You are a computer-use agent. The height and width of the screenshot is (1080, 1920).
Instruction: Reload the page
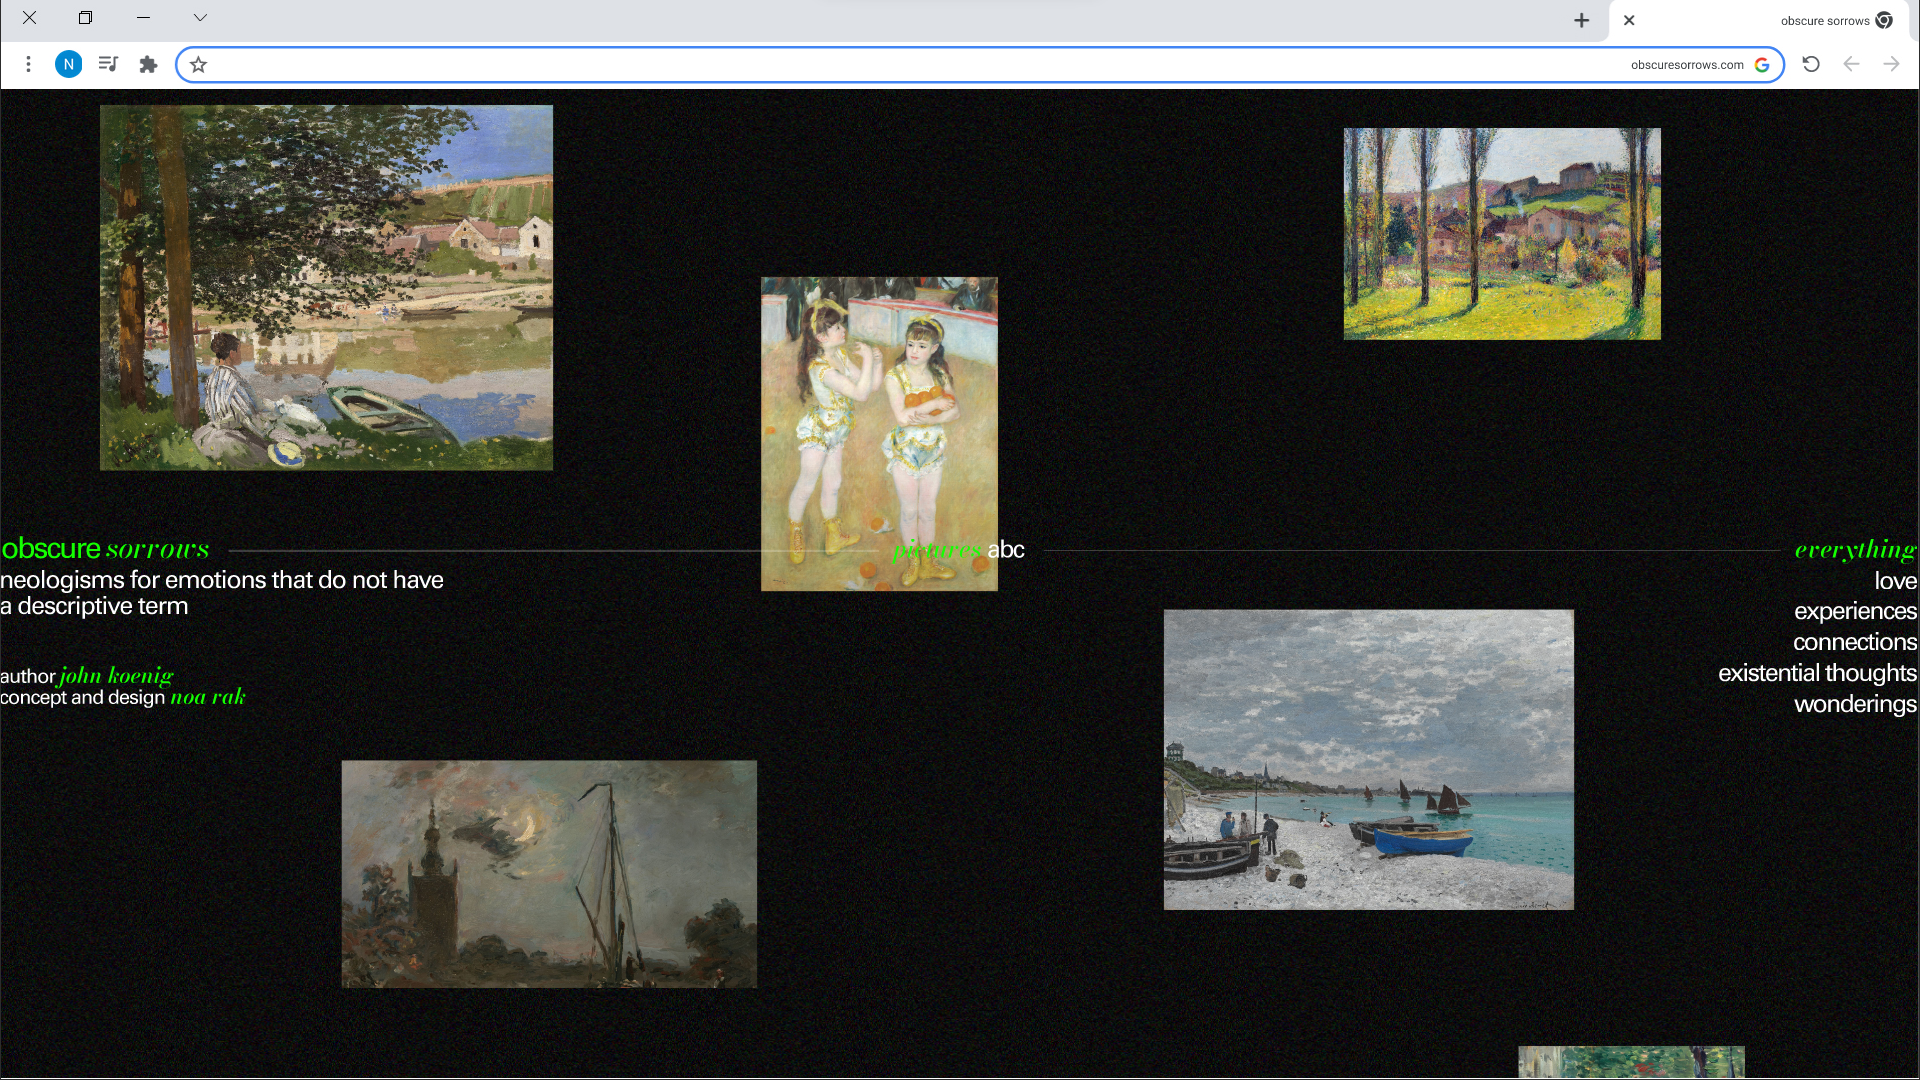click(x=1810, y=65)
